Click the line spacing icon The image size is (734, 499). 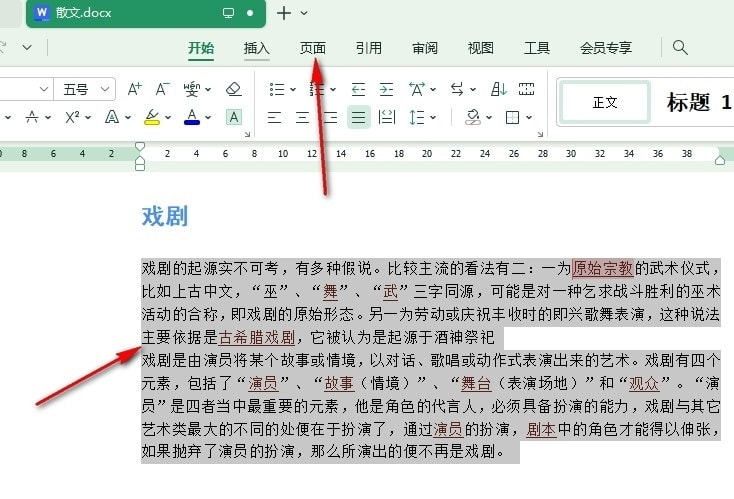[417, 117]
